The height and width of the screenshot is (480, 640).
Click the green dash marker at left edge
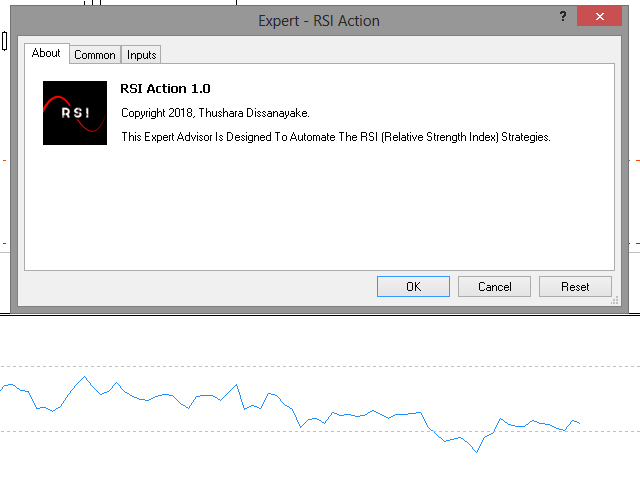(x=4, y=243)
